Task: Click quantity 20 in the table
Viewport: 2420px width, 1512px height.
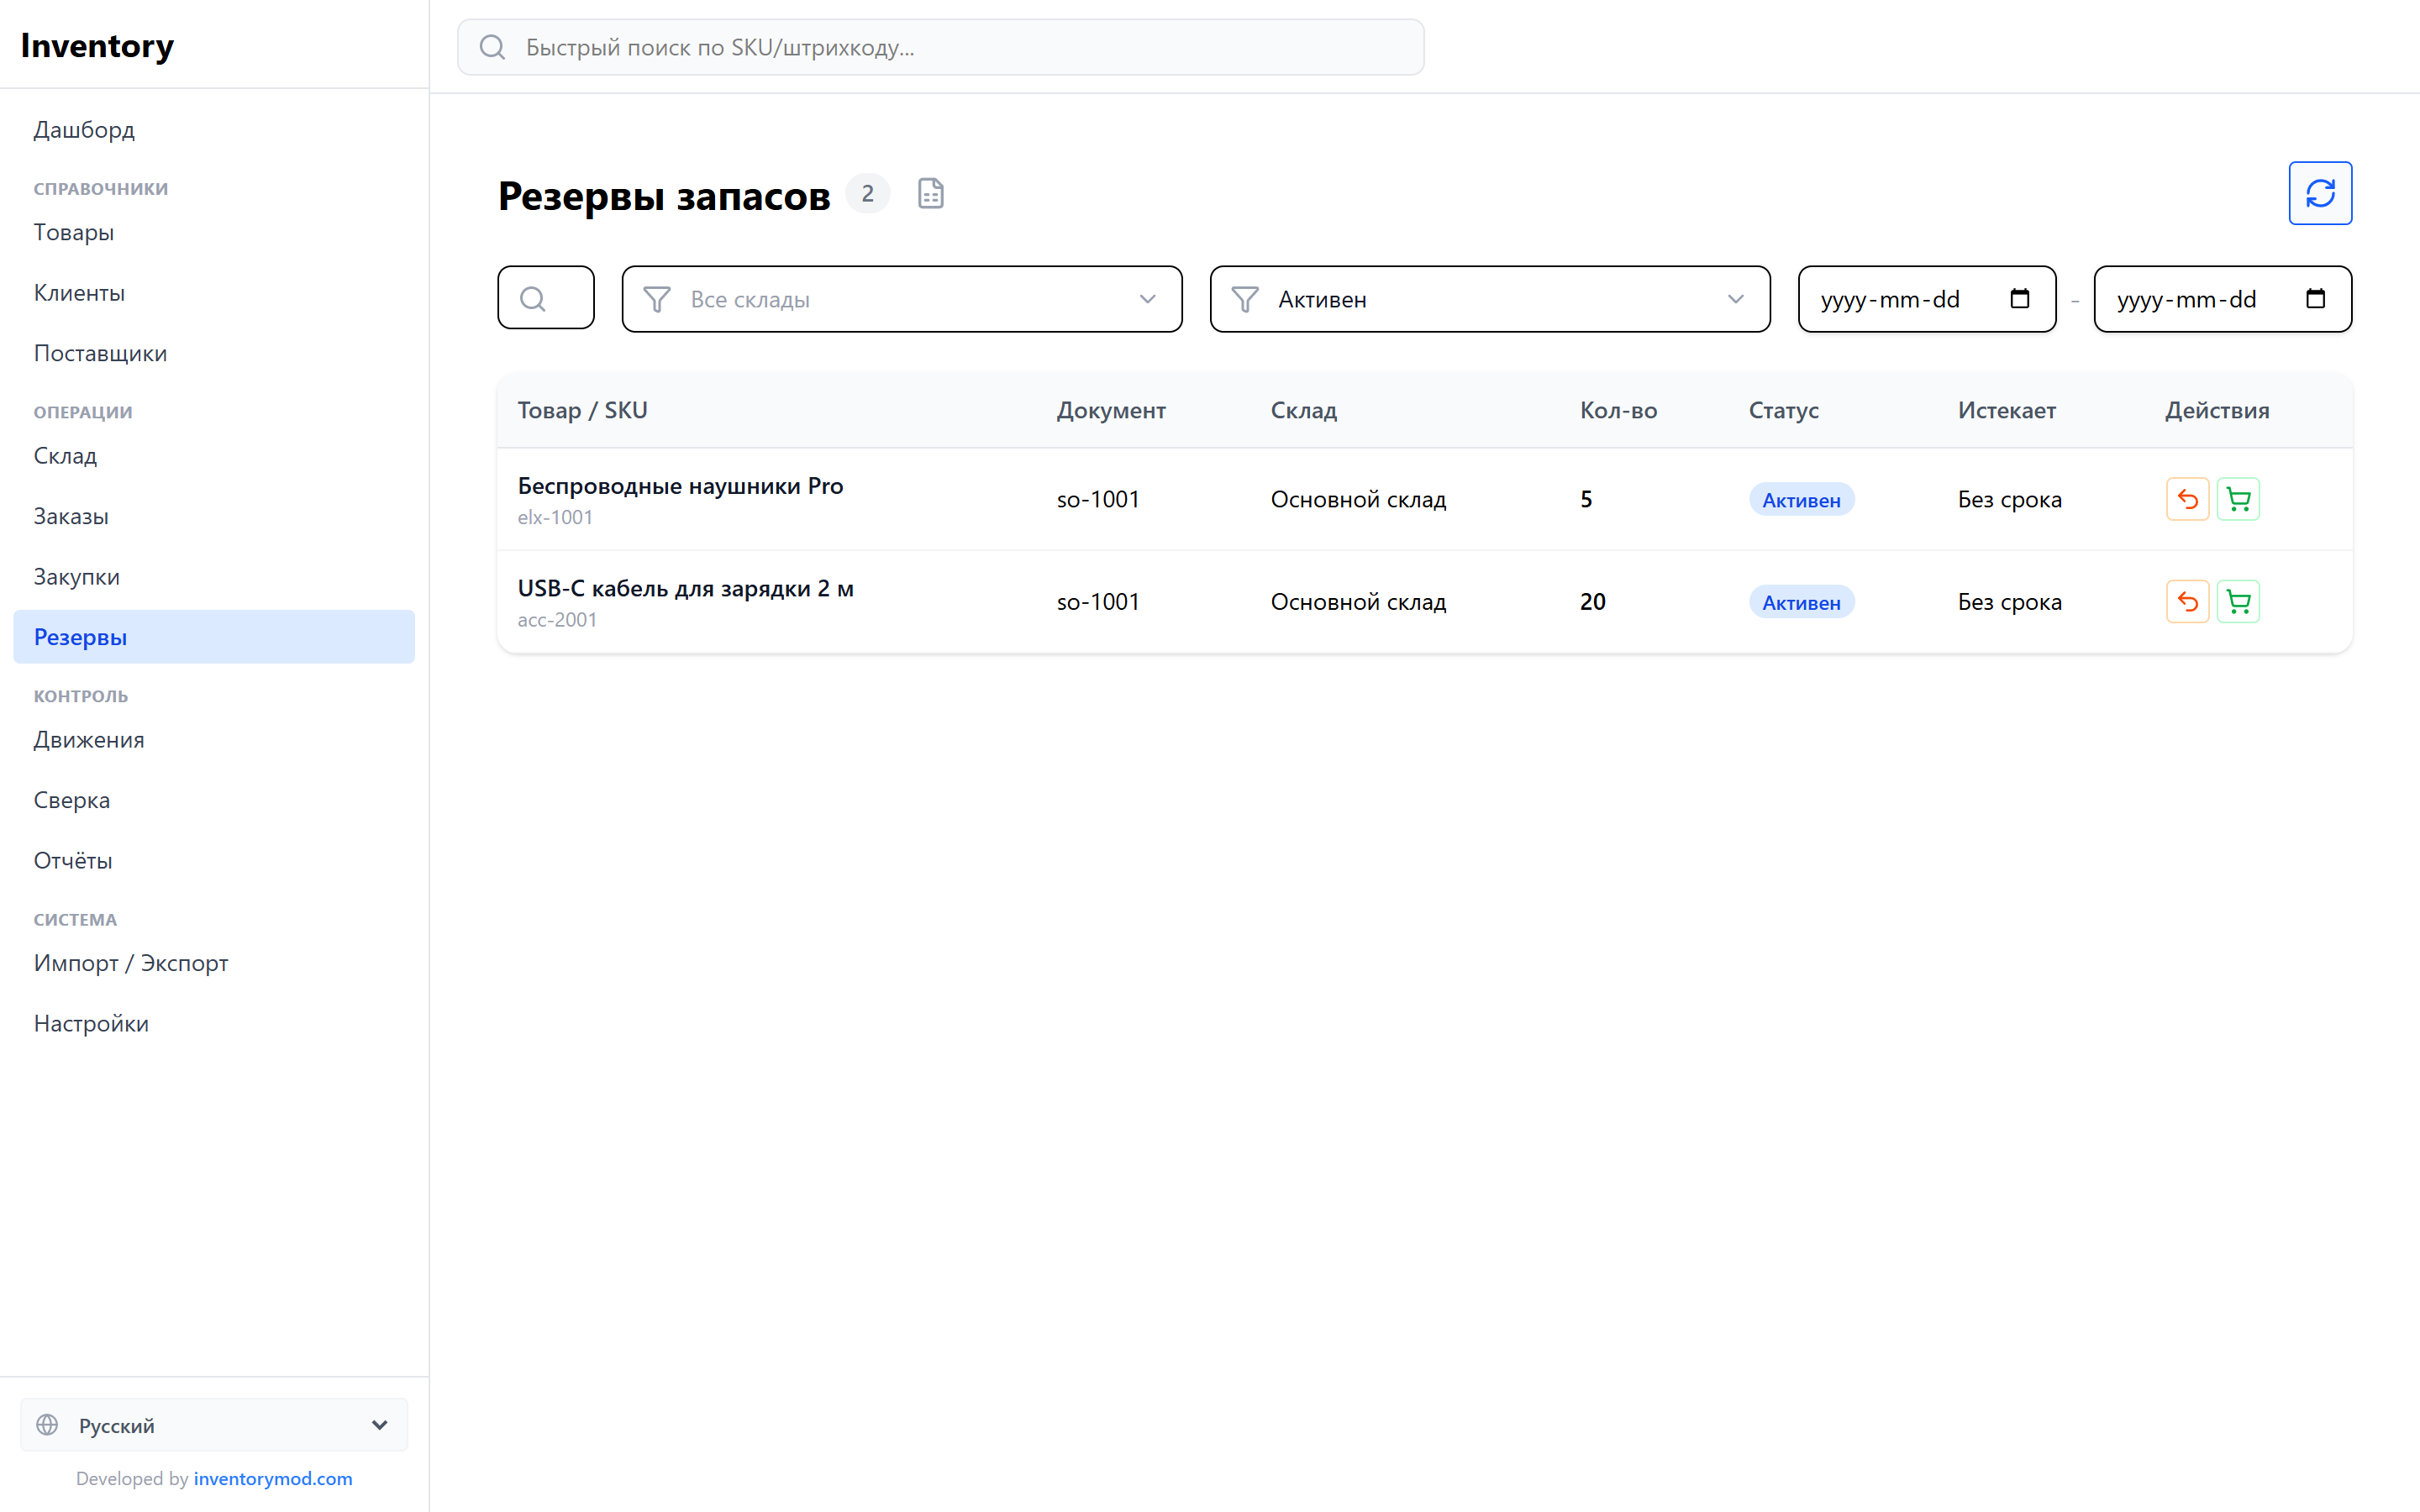Action: (1593, 602)
